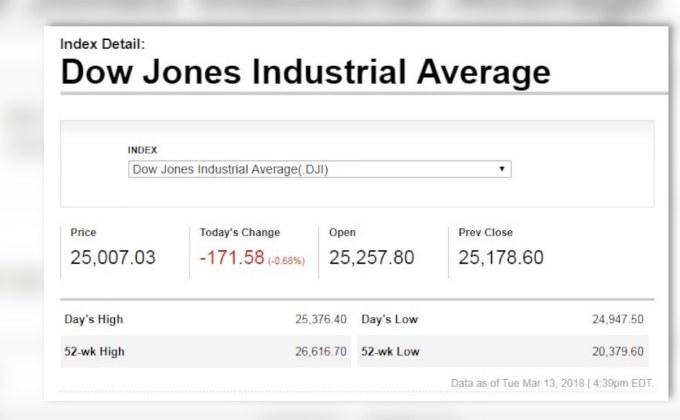The height and width of the screenshot is (420, 680).
Task: Select the Prev Close value 25,178.60
Action: point(501,258)
